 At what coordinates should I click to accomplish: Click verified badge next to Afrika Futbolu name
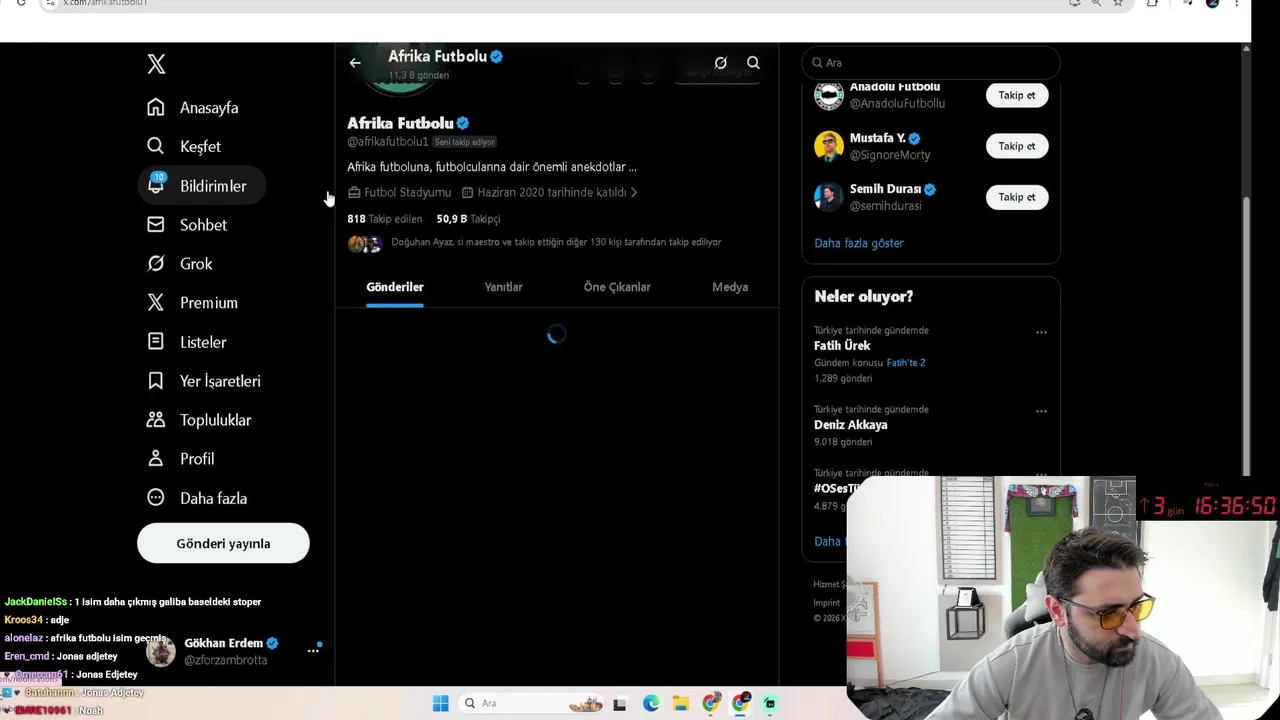(462, 123)
